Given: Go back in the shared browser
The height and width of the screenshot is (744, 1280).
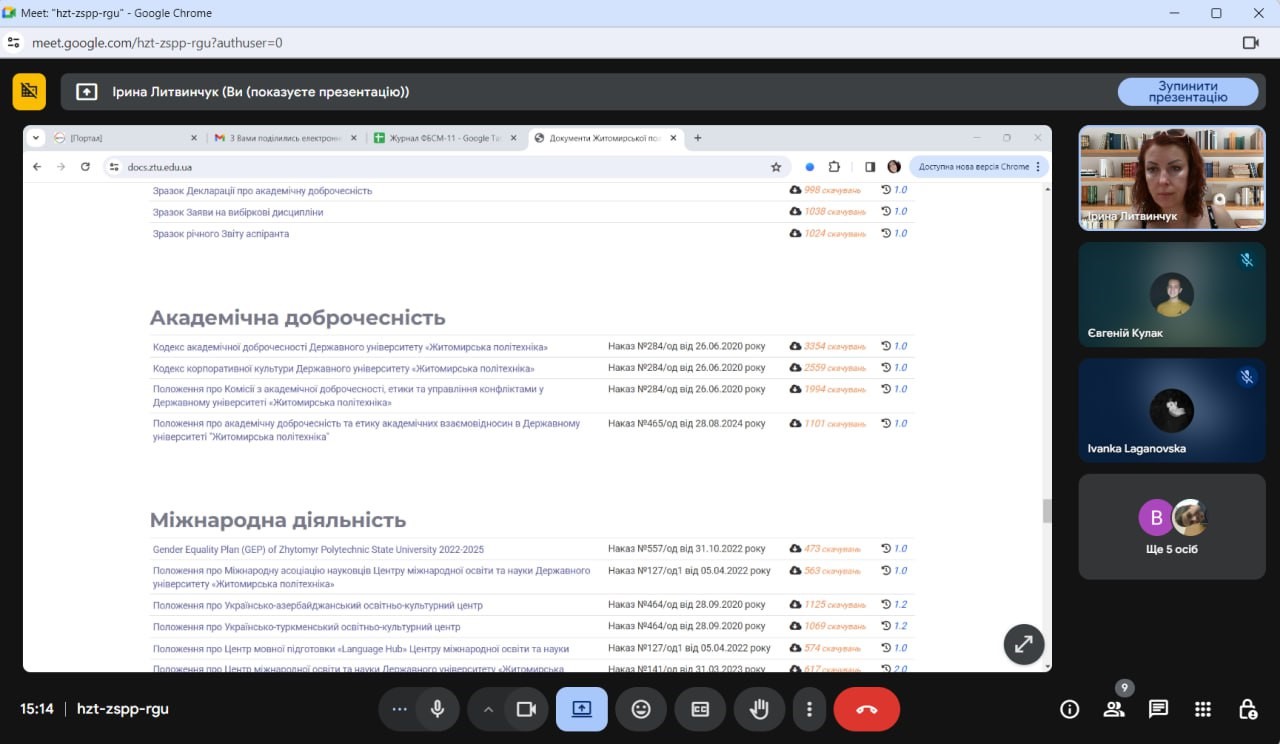Looking at the screenshot, I should pyautogui.click(x=37, y=167).
